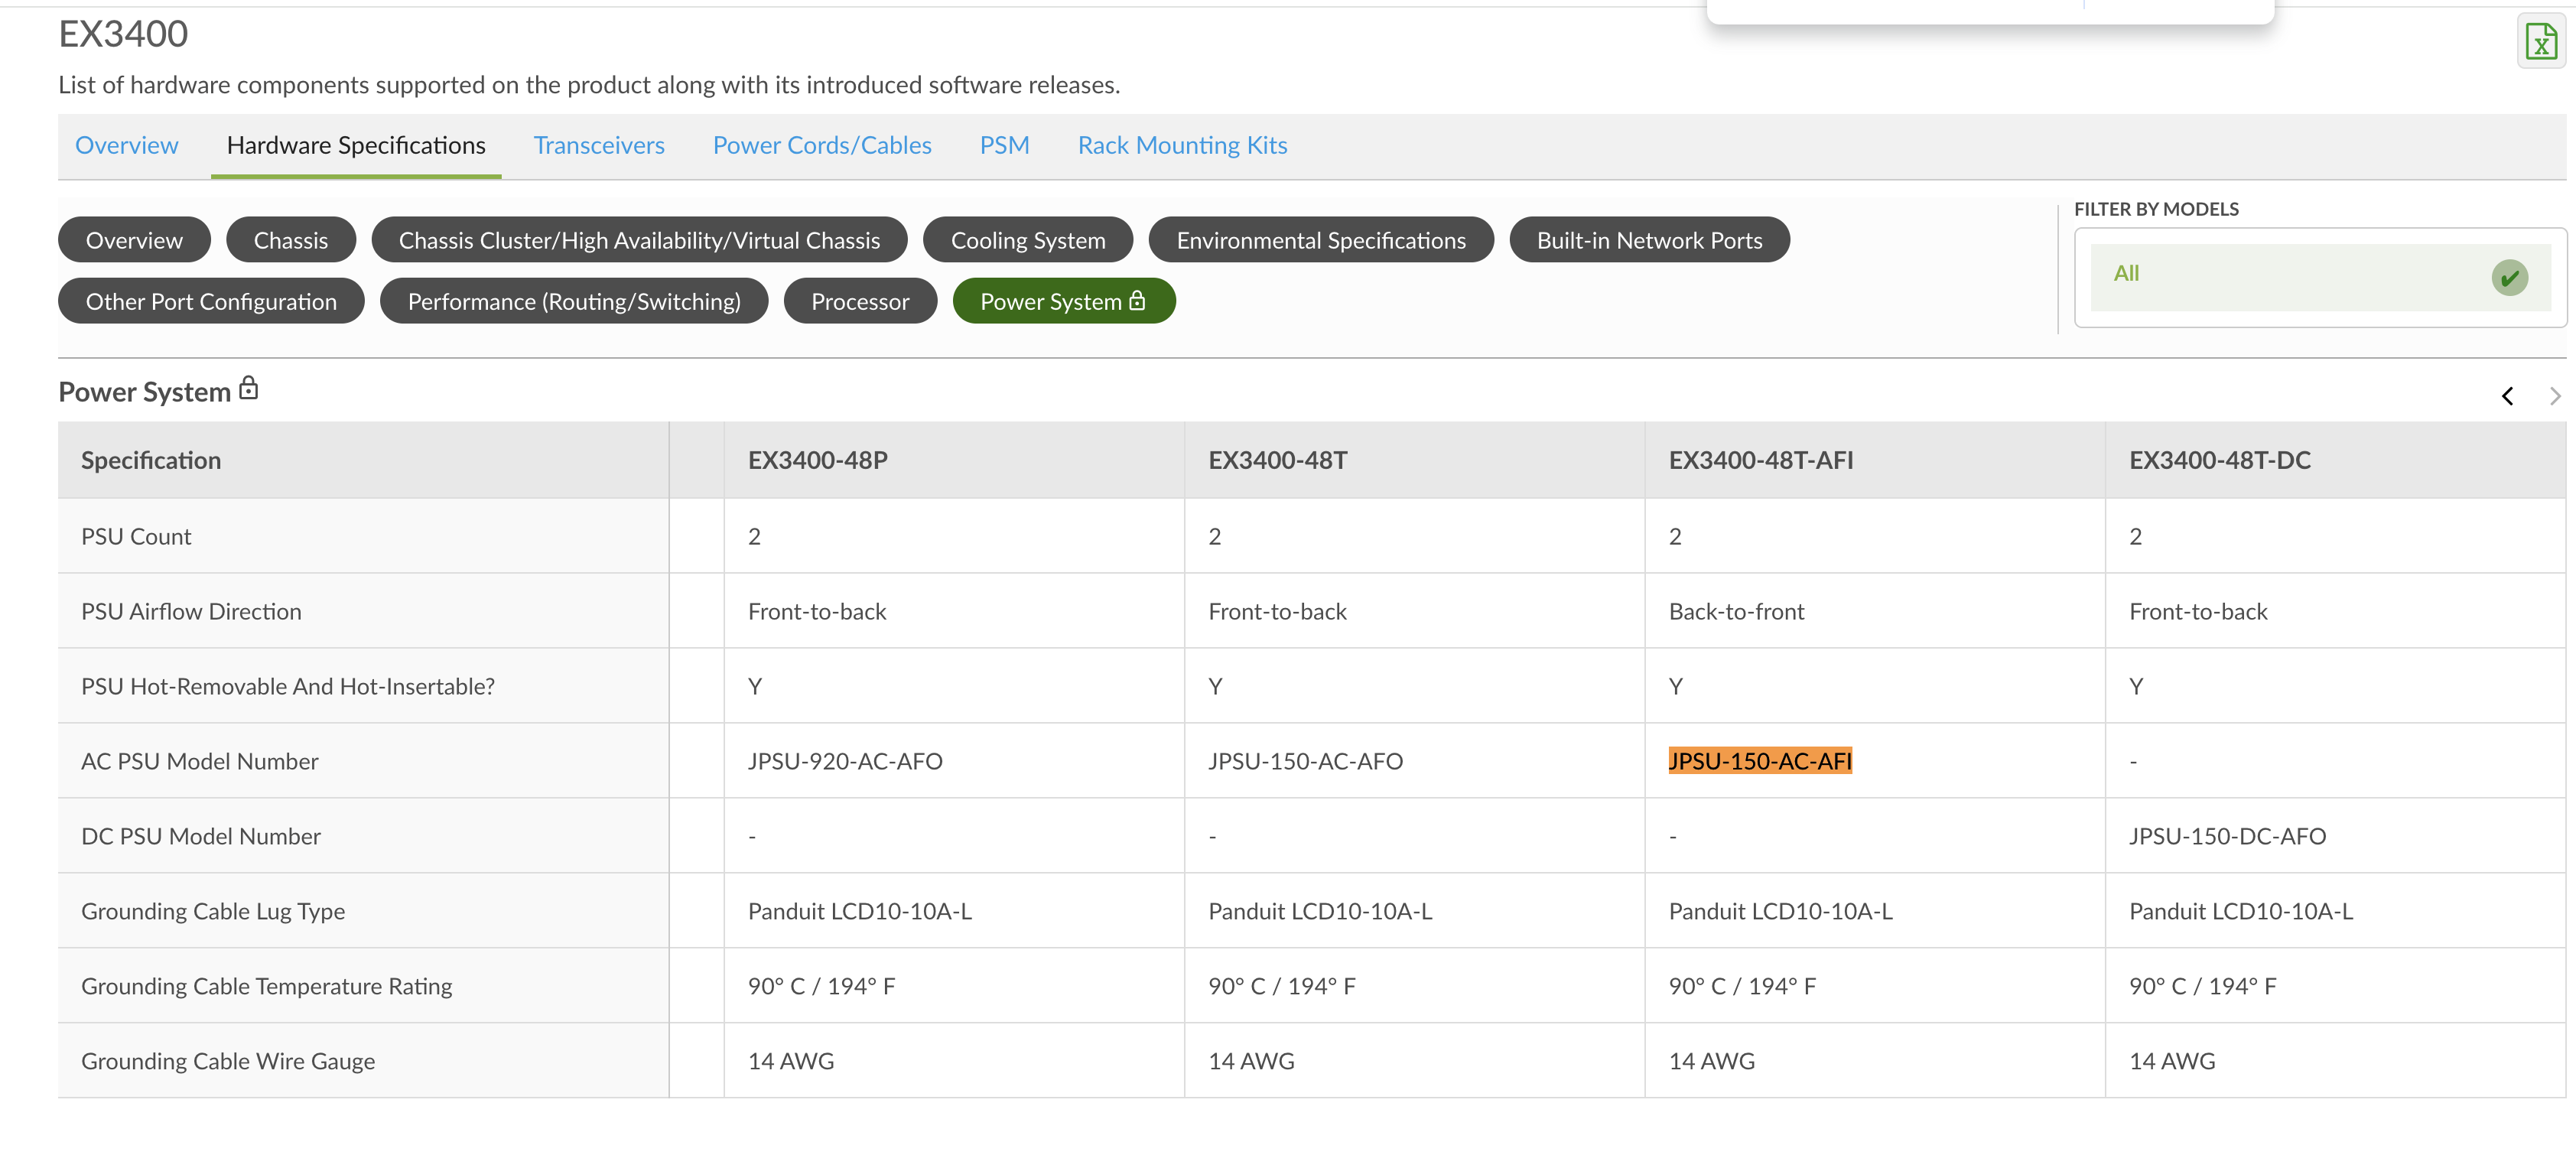The height and width of the screenshot is (1155, 2576).
Task: Select the active Power System pill
Action: [x=1064, y=301]
